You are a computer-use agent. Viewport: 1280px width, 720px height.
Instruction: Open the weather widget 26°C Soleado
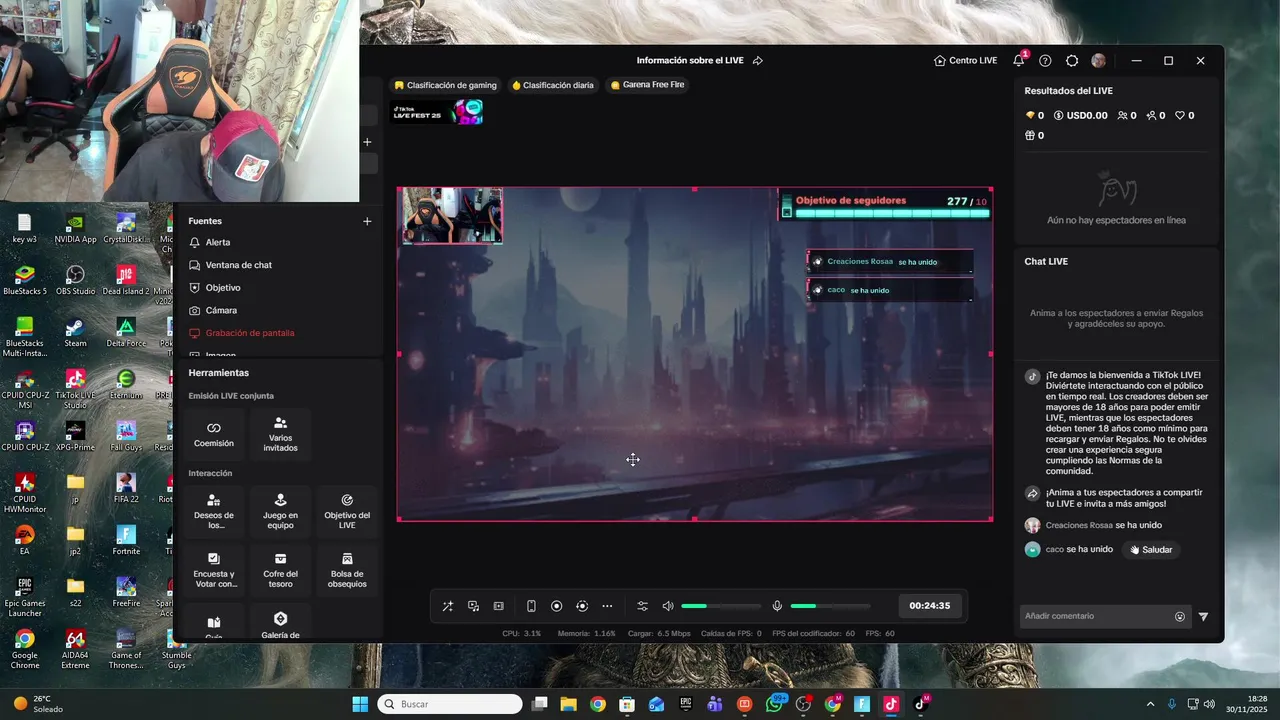click(40, 704)
